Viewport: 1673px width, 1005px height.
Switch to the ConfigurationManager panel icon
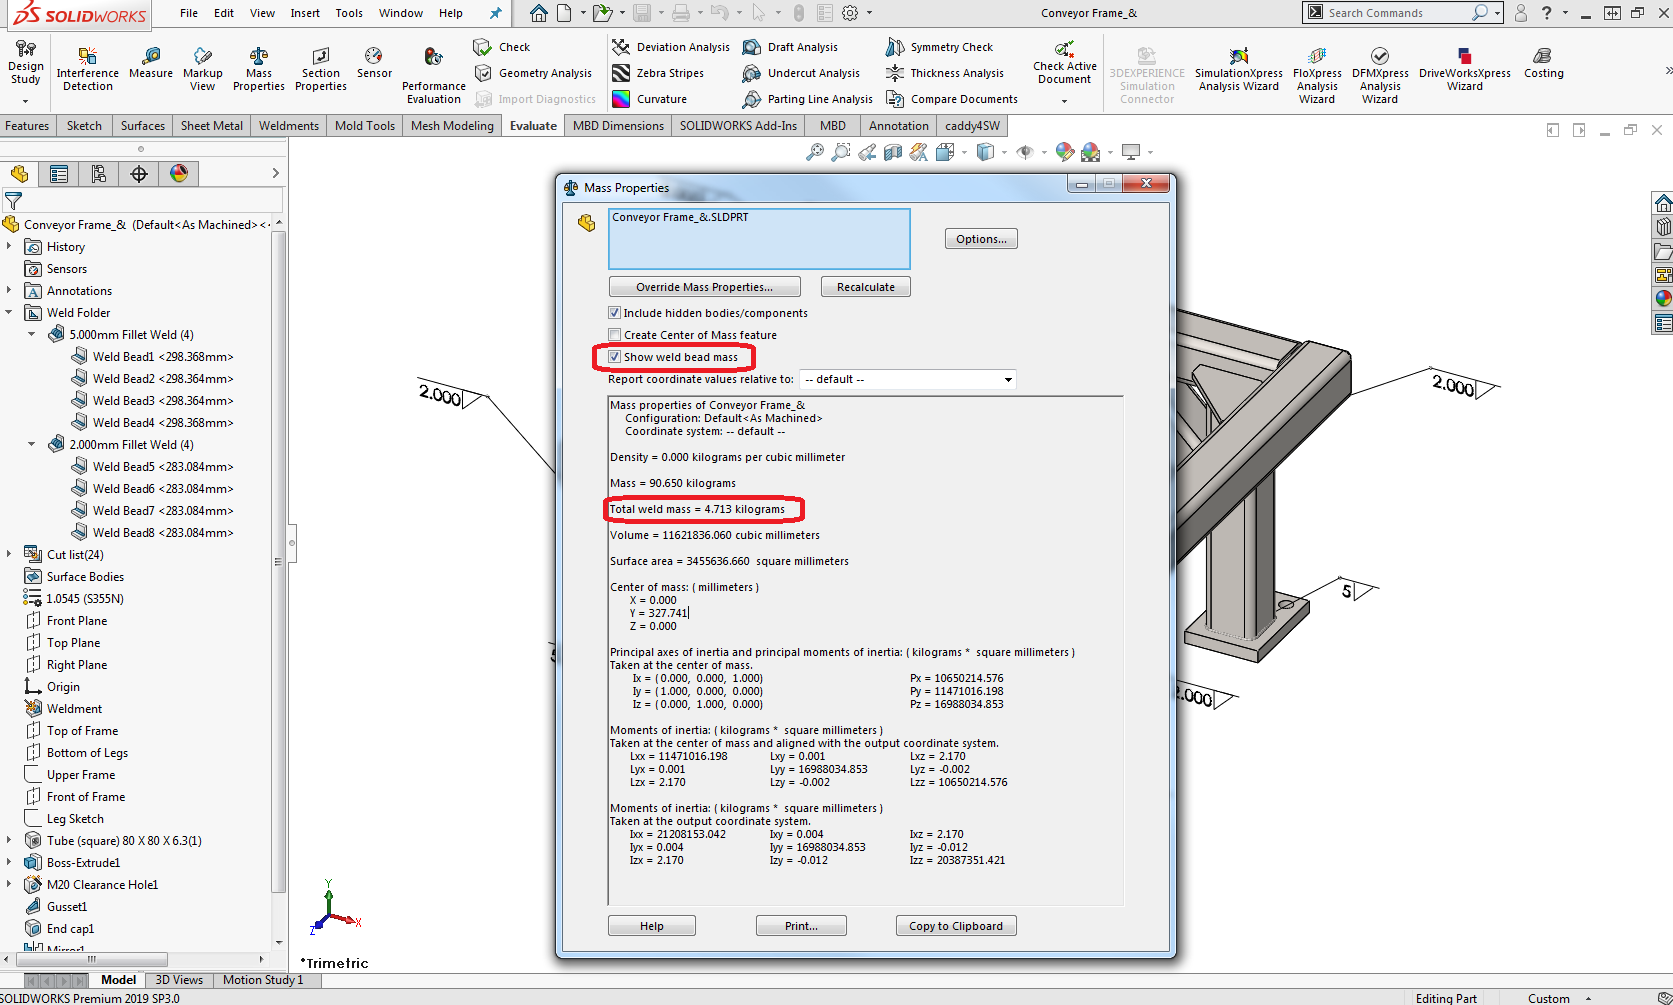tap(99, 174)
